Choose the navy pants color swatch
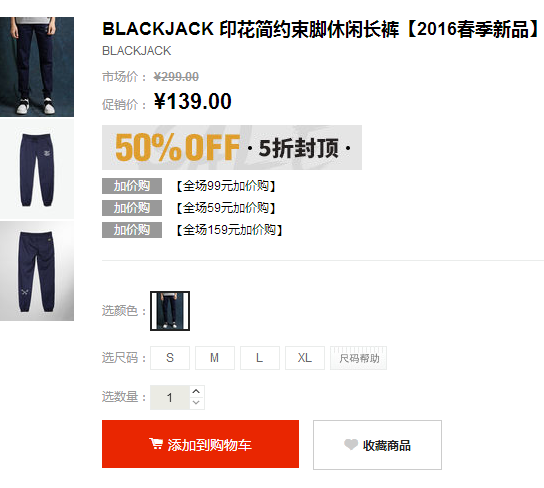 pyautogui.click(x=170, y=311)
